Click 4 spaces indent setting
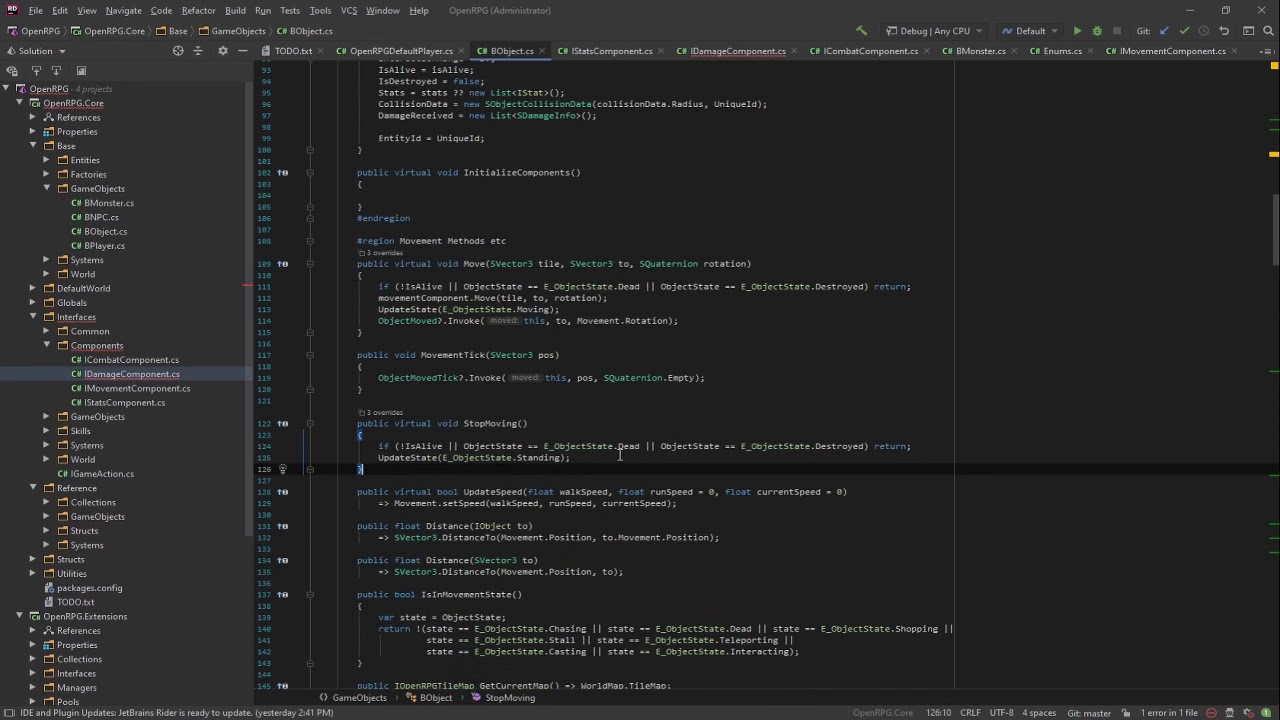1280x720 pixels. (x=1038, y=713)
